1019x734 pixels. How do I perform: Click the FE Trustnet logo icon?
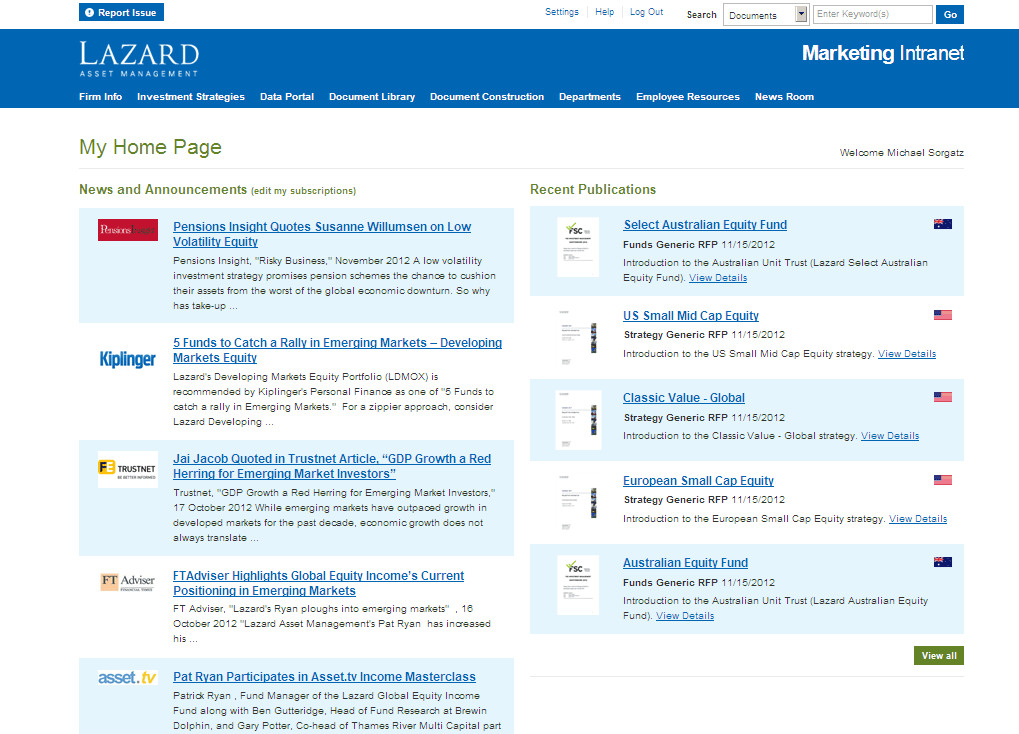point(128,469)
